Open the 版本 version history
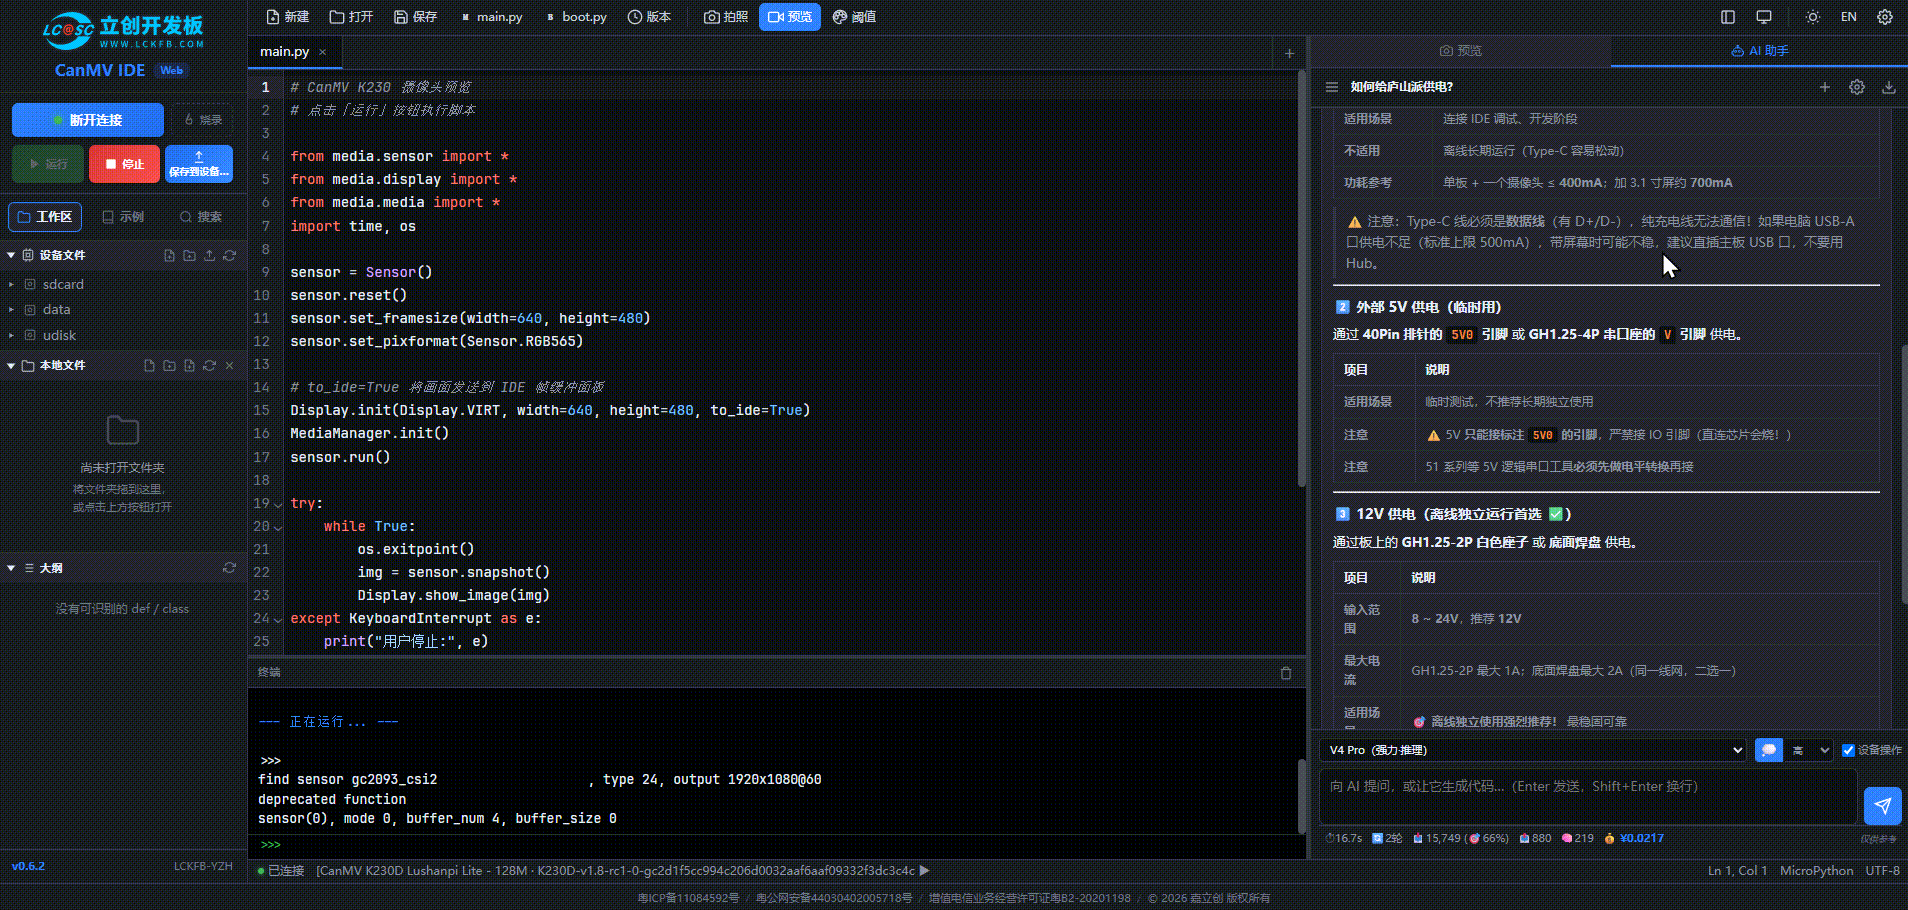This screenshot has height=910, width=1908. pos(650,17)
